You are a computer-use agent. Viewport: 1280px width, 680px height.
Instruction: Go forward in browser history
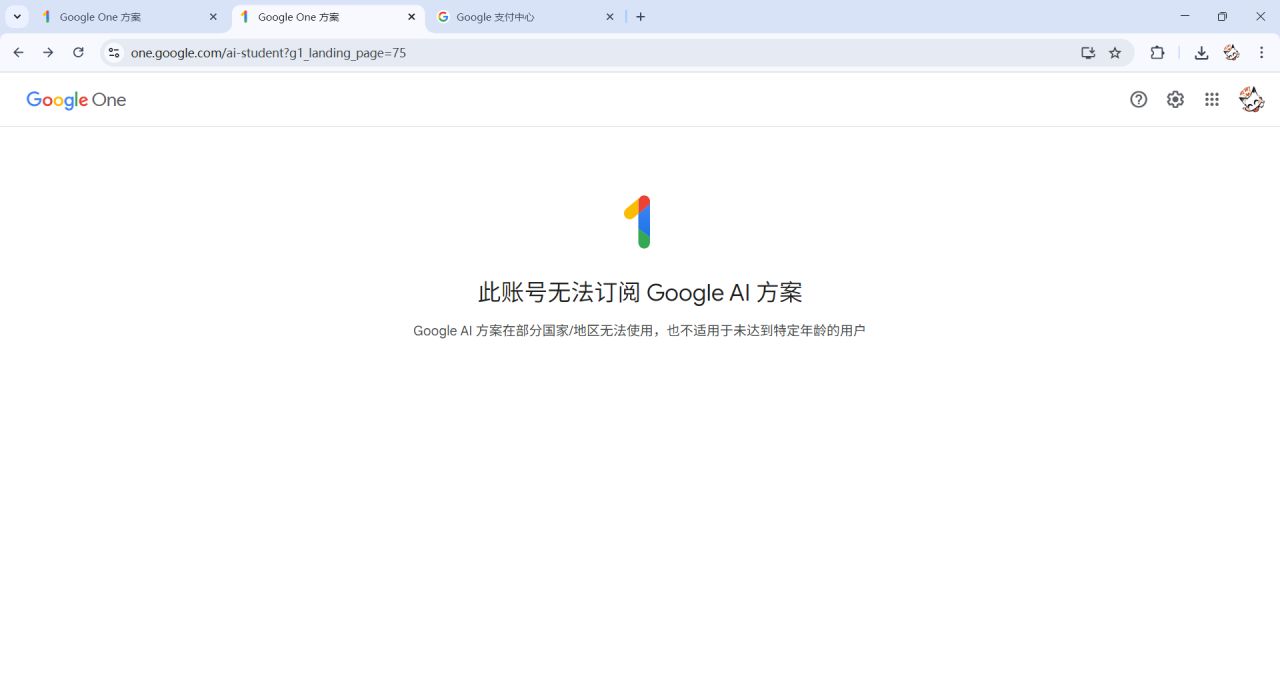tap(48, 52)
